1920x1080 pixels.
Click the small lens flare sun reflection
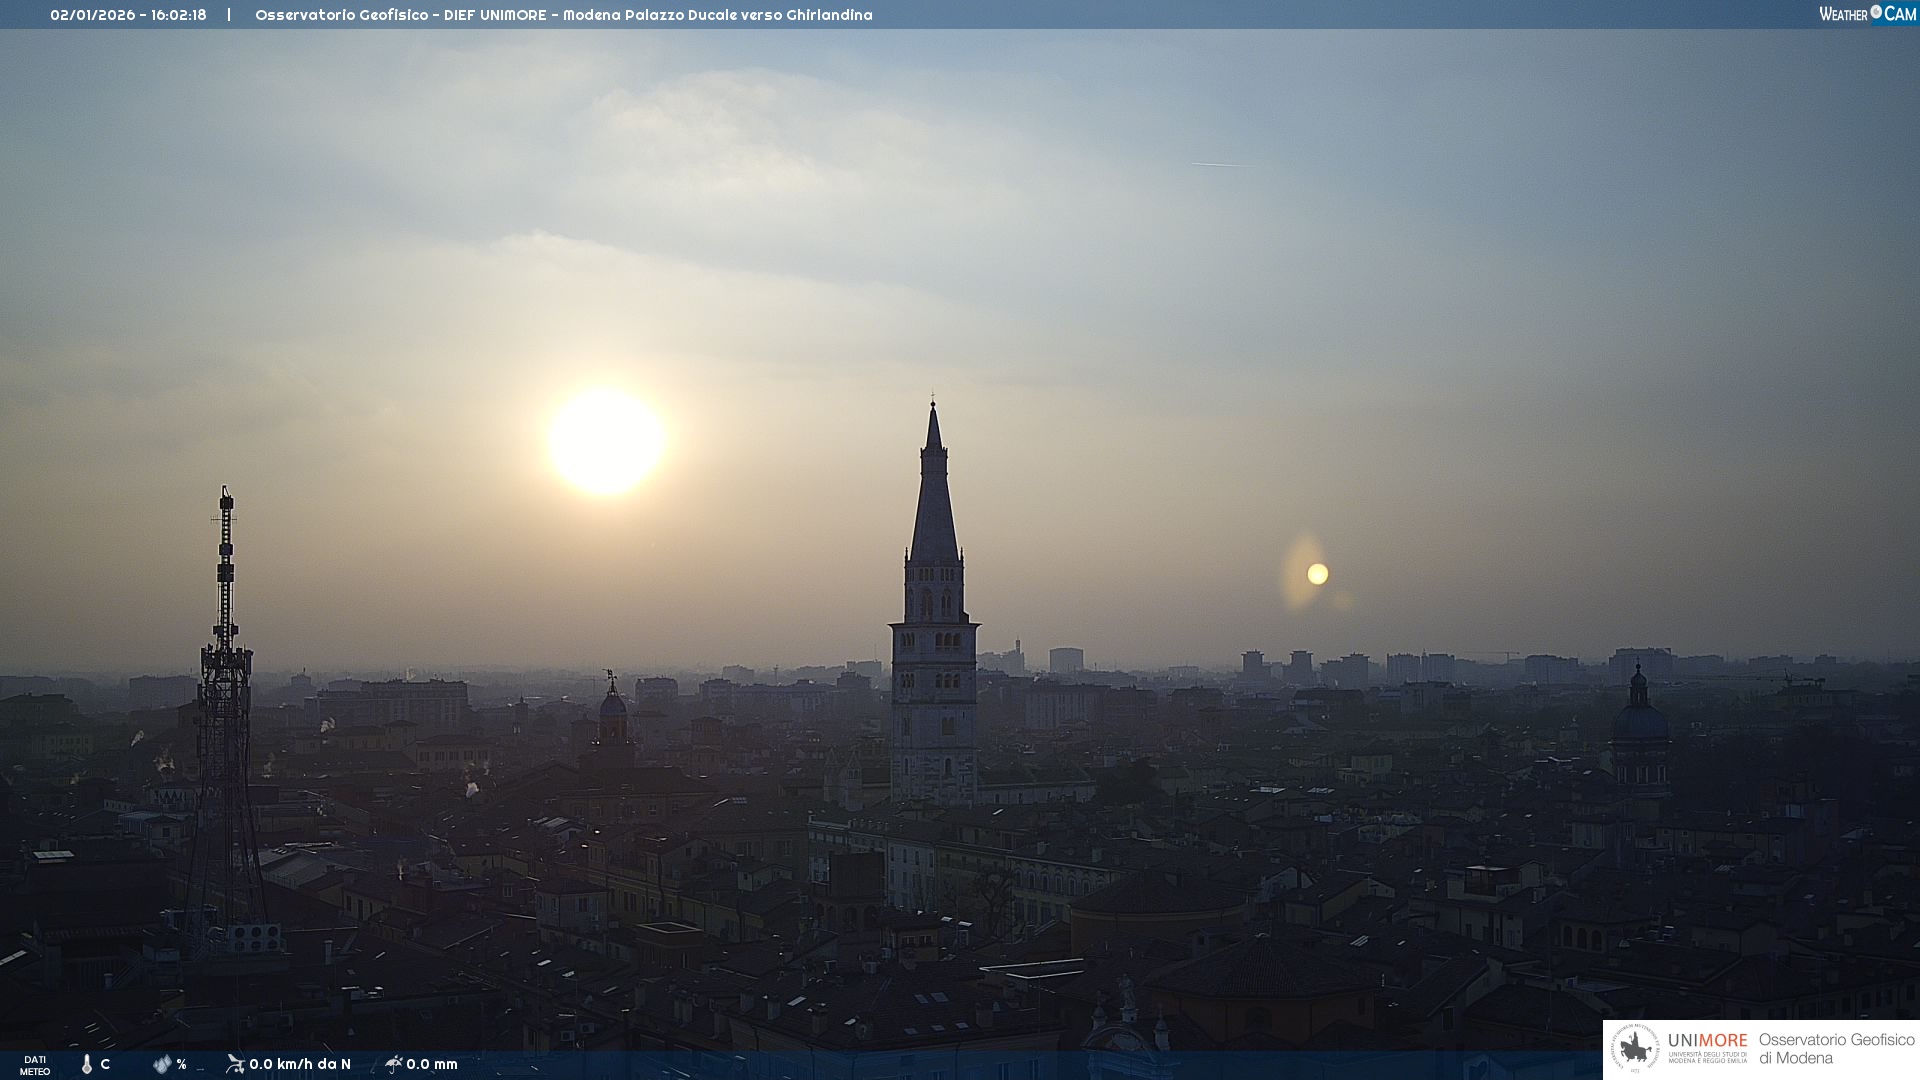(1317, 574)
